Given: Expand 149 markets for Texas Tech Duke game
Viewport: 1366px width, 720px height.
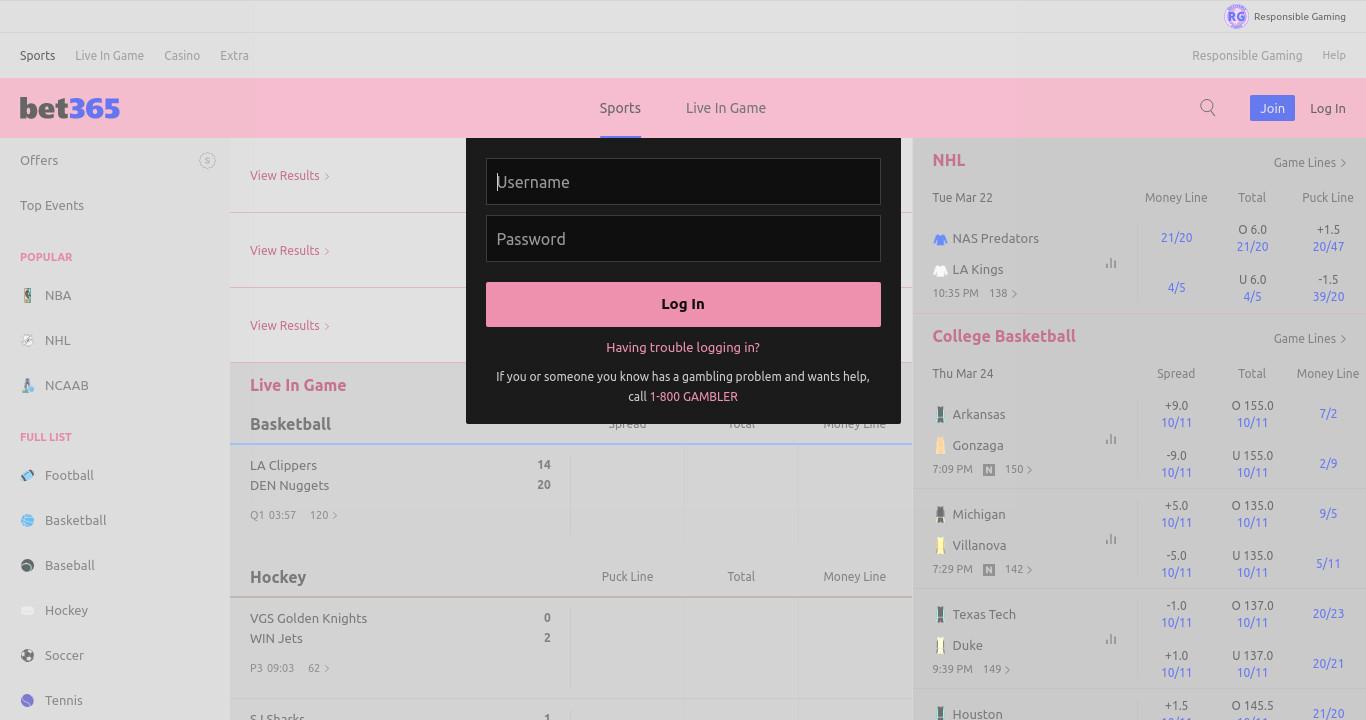Looking at the screenshot, I should click(996, 669).
